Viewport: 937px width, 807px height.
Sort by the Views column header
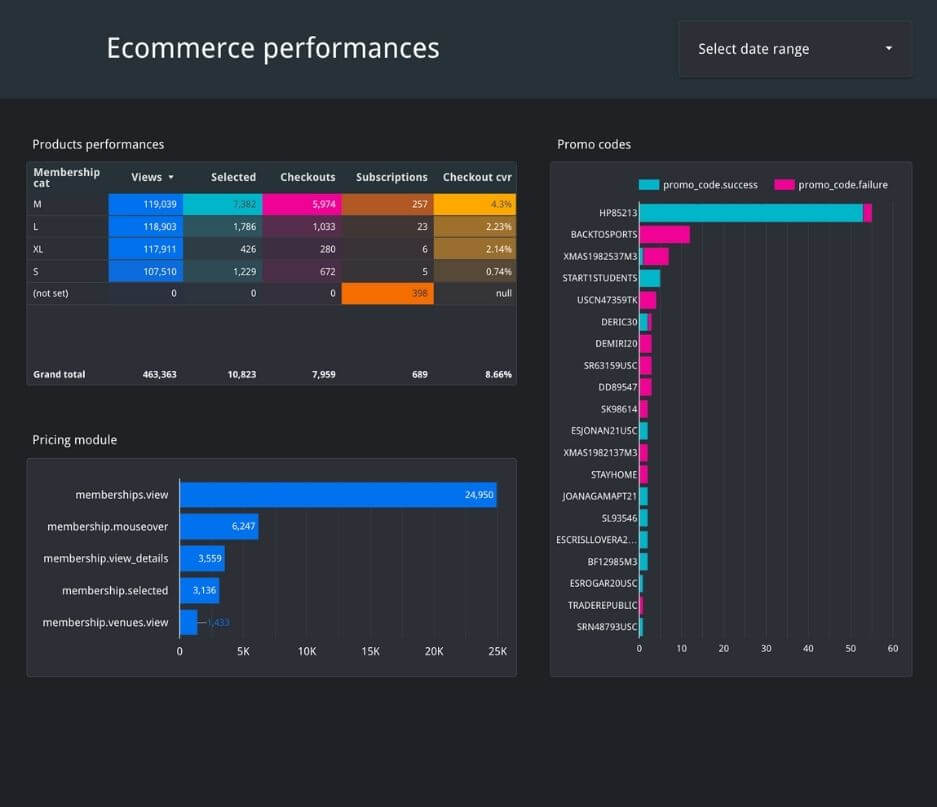(146, 177)
